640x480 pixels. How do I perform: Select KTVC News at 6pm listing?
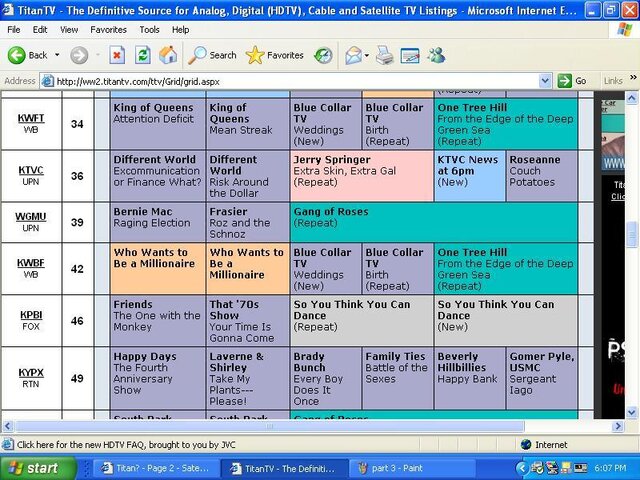(470, 176)
